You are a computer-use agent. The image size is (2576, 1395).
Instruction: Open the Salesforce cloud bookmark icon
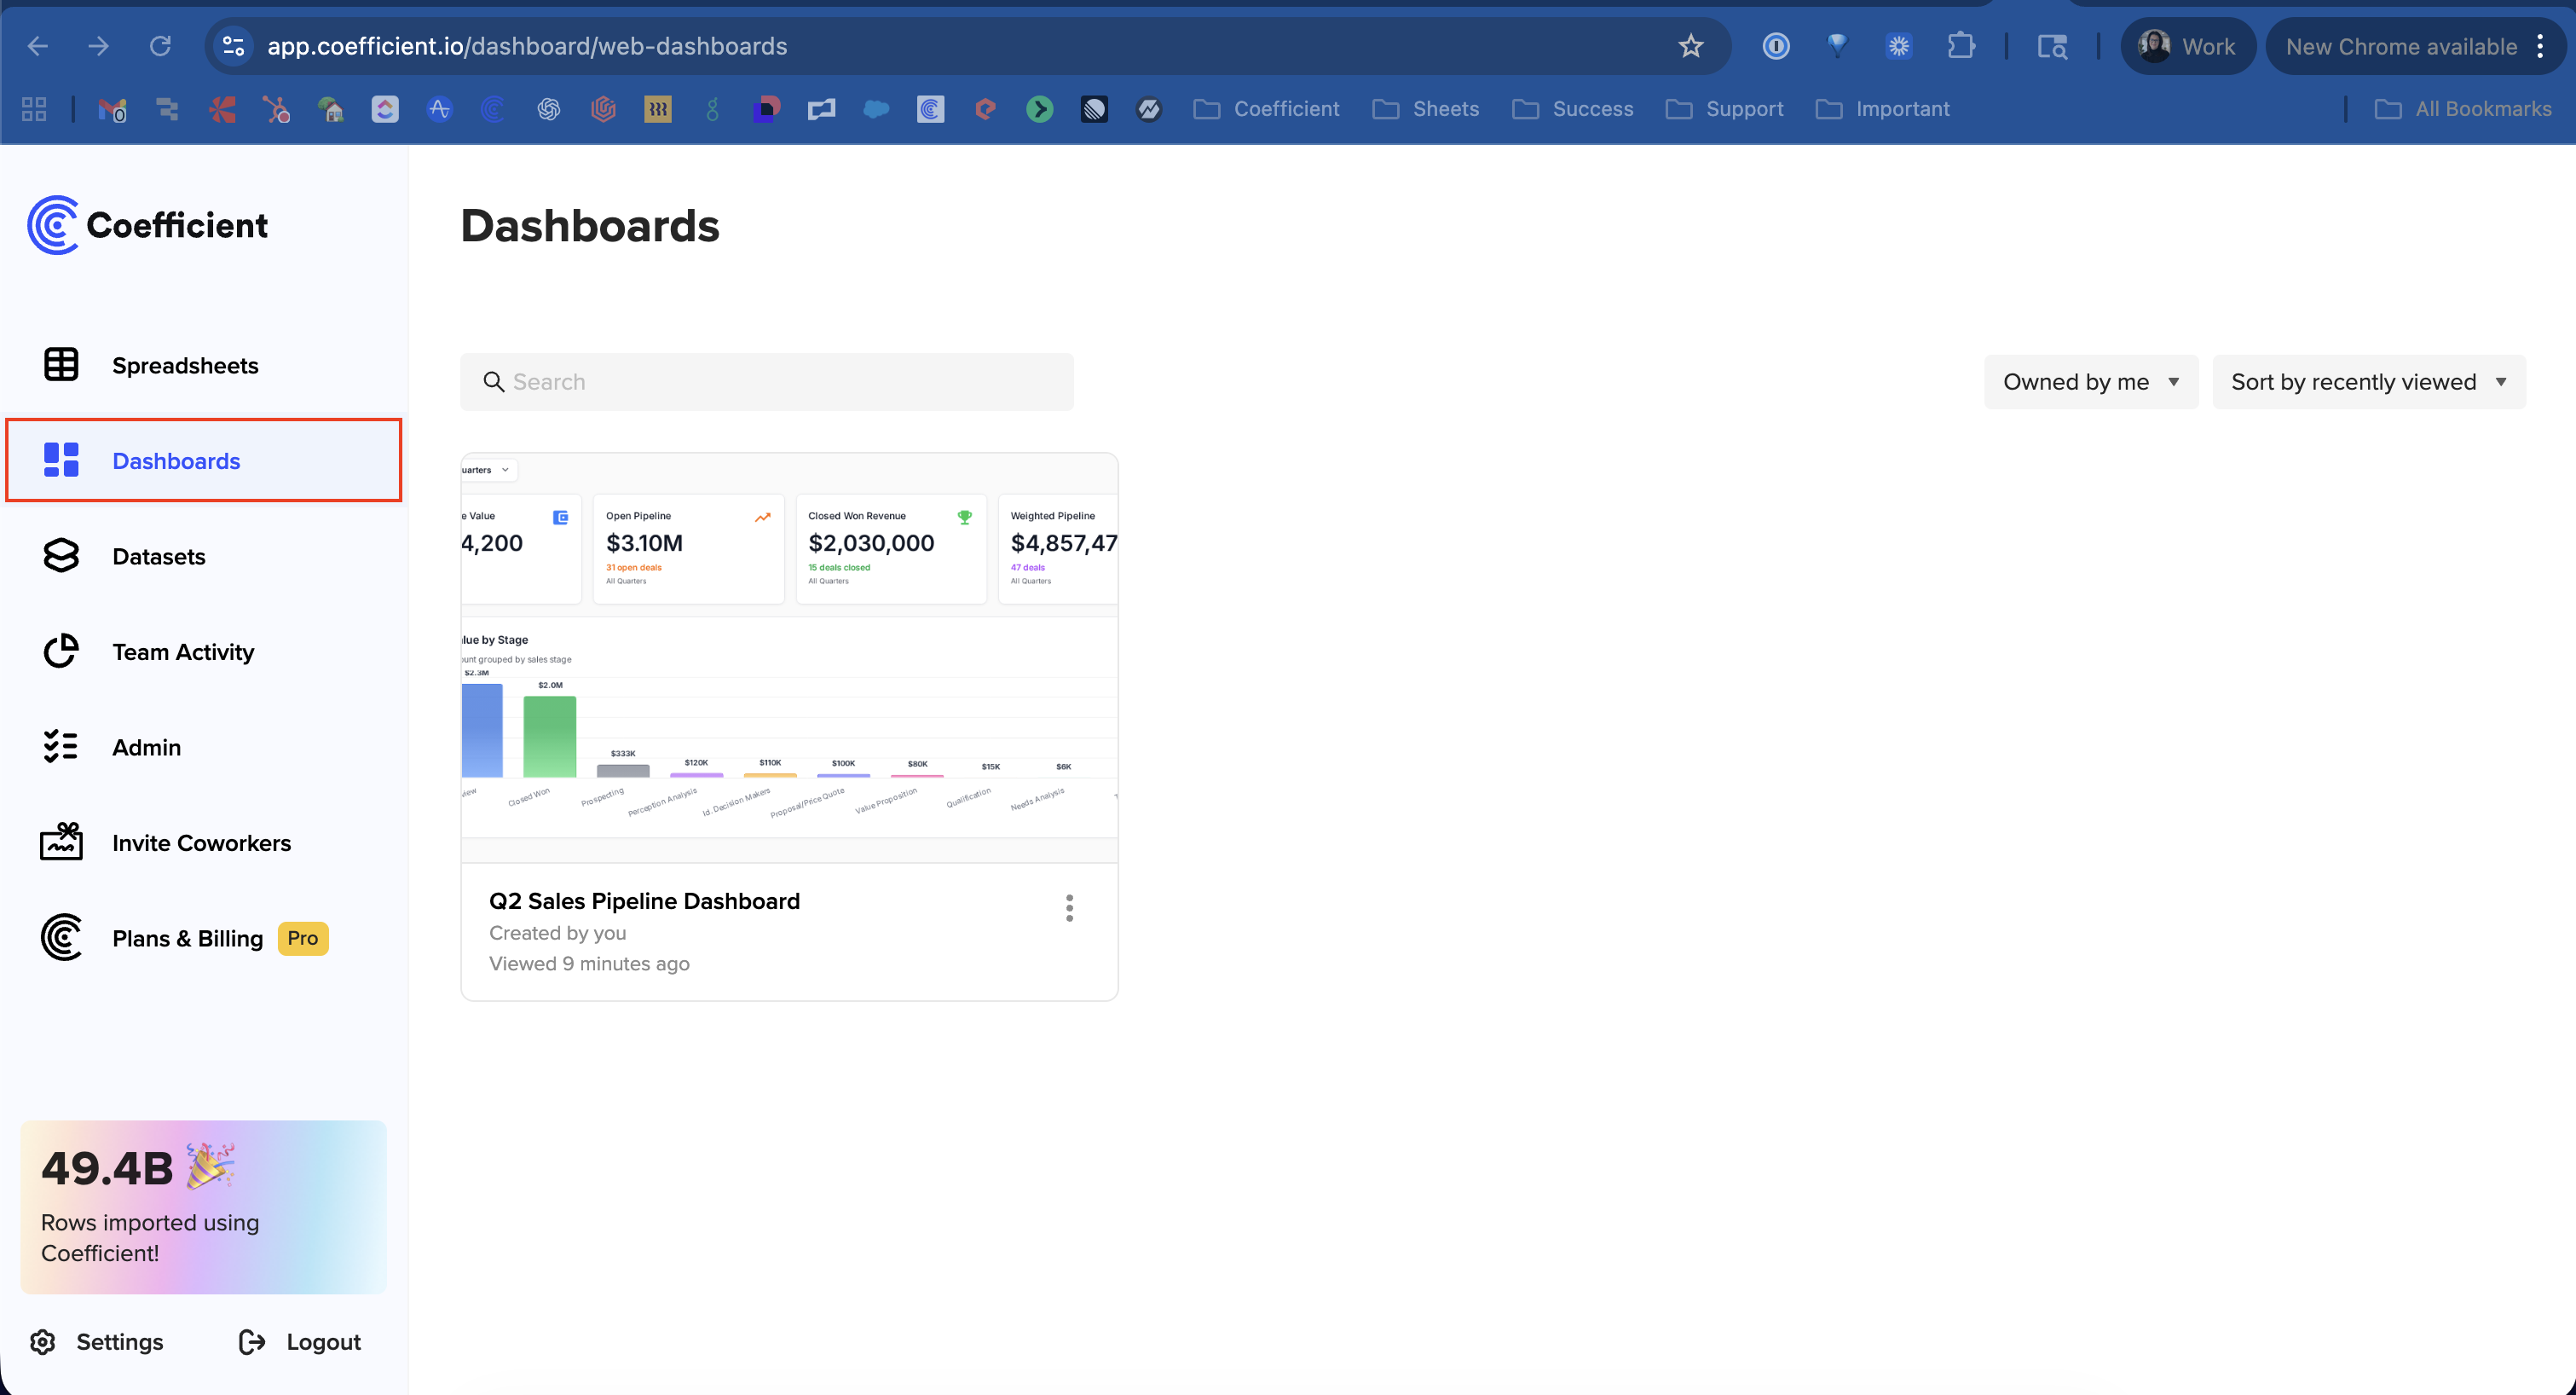(876, 109)
